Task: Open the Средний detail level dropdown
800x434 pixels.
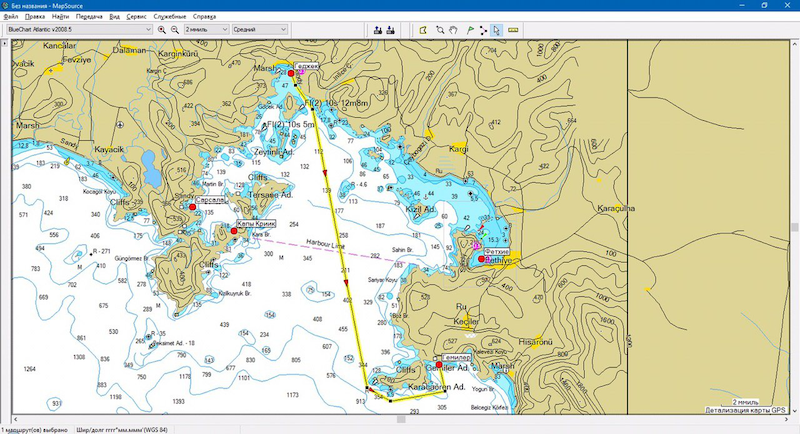Action: [x=260, y=30]
